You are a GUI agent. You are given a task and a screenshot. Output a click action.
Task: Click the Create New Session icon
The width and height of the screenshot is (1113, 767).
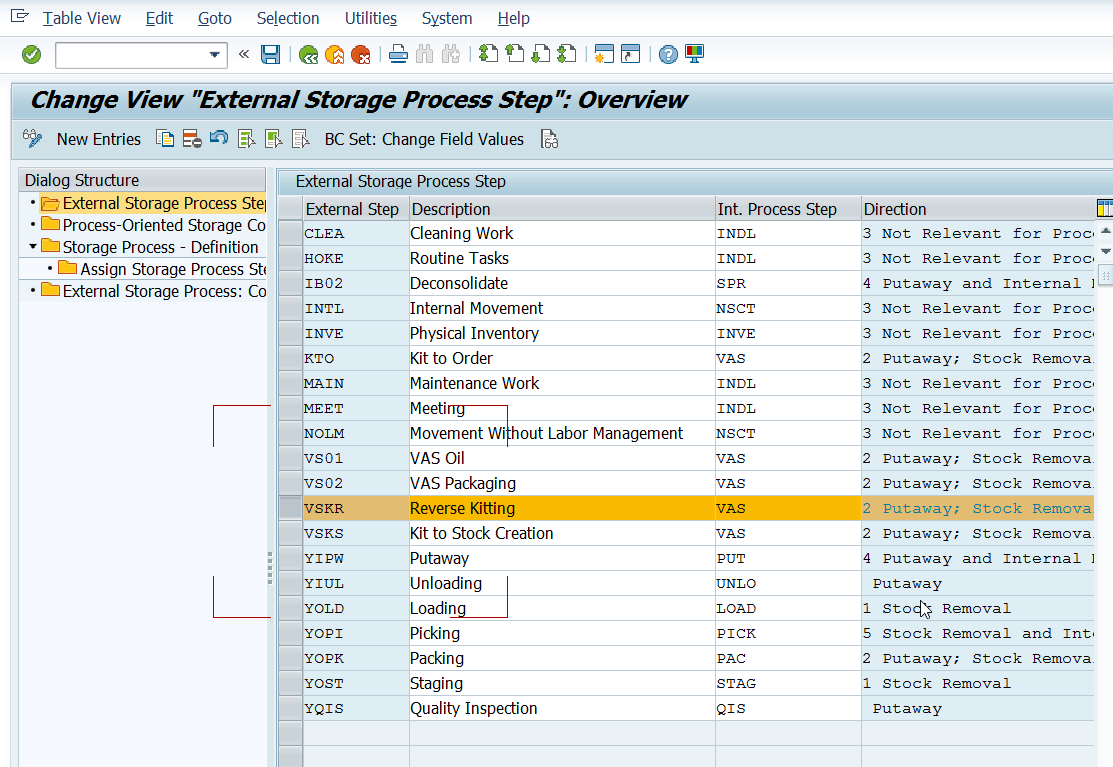[x=604, y=54]
